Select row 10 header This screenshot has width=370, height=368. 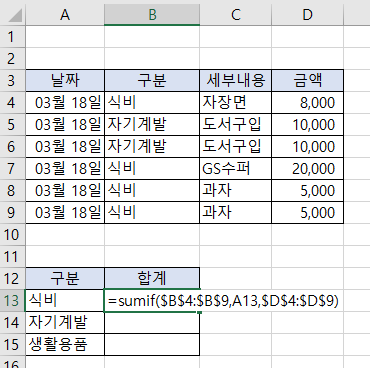point(12,235)
